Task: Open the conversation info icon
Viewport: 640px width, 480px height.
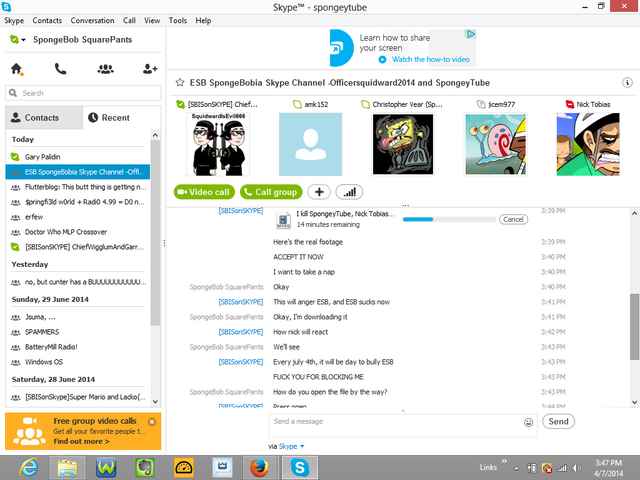Action: [627, 82]
